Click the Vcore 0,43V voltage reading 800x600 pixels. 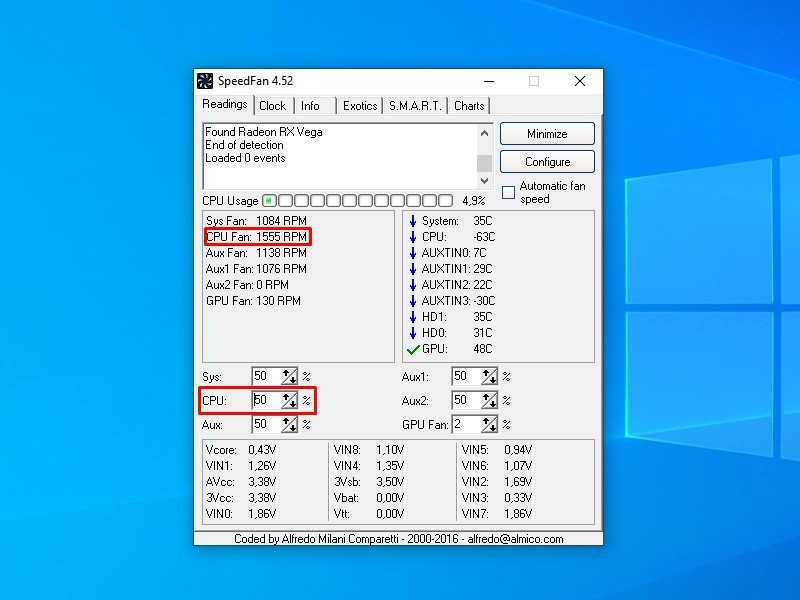241,450
